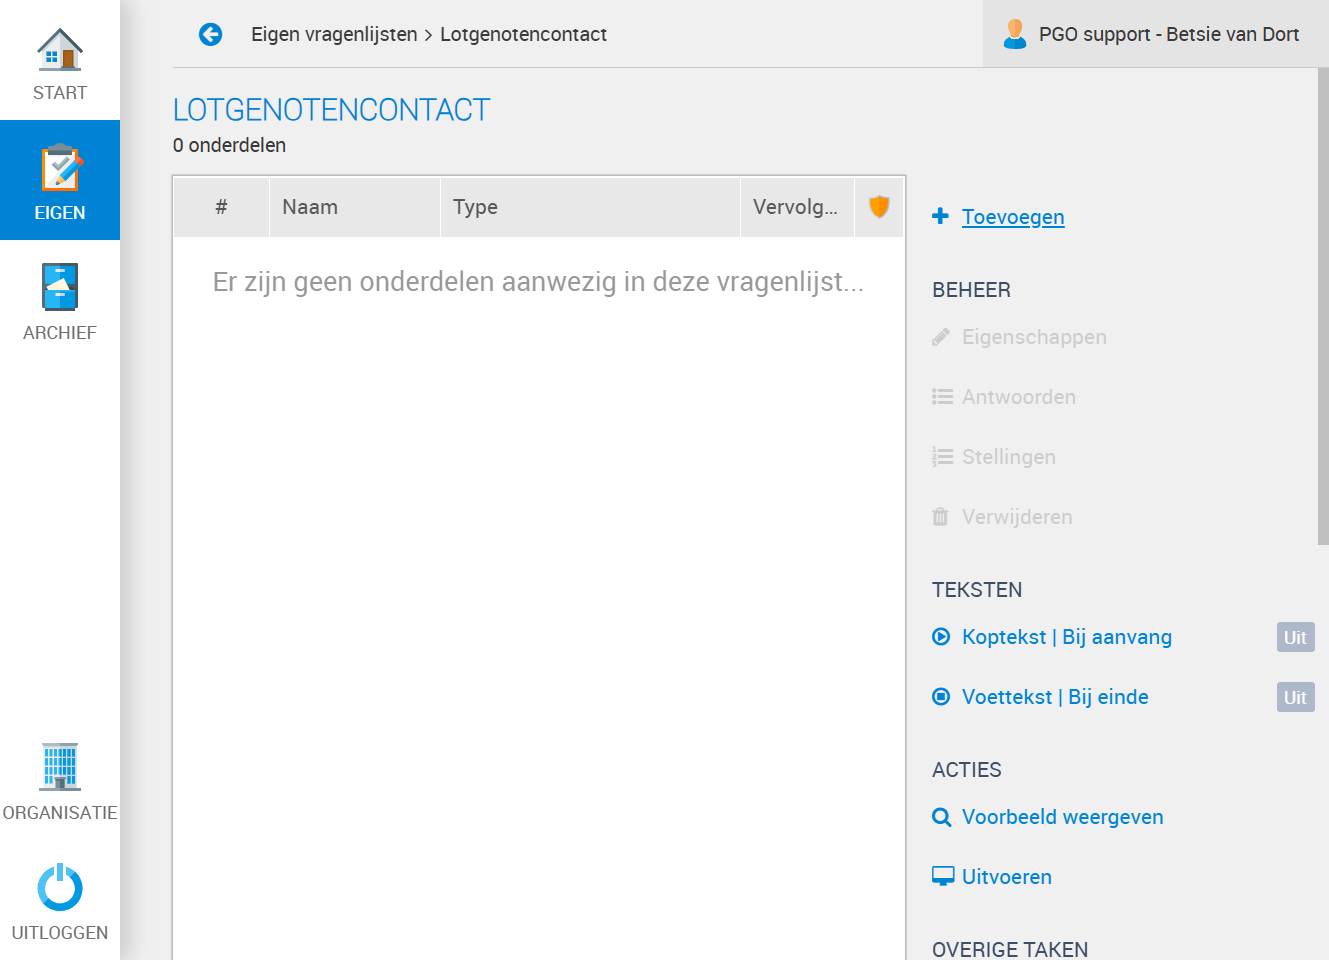Sort by the Naam column header

tap(355, 207)
